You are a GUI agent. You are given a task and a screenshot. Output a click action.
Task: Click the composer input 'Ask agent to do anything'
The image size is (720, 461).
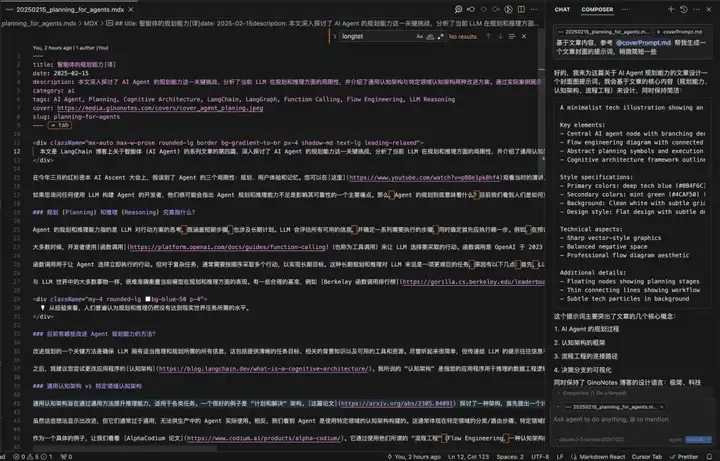pos(633,420)
